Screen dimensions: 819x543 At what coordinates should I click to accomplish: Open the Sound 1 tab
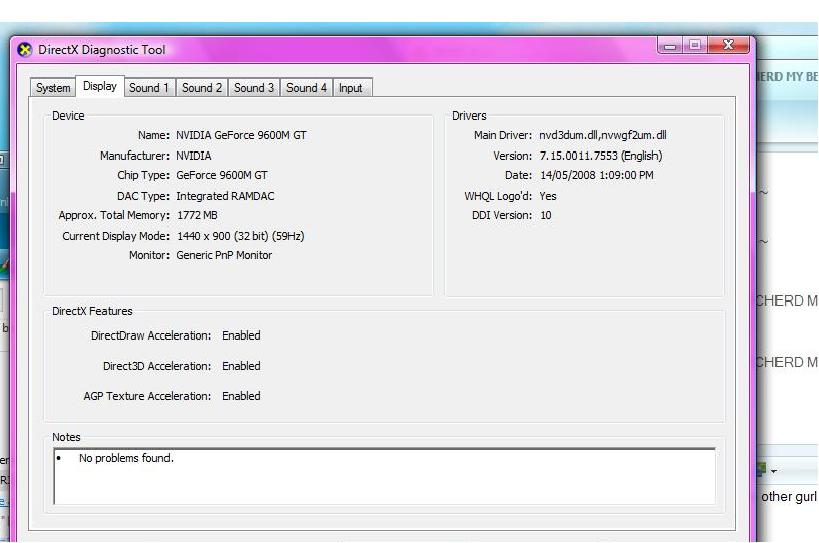149,88
